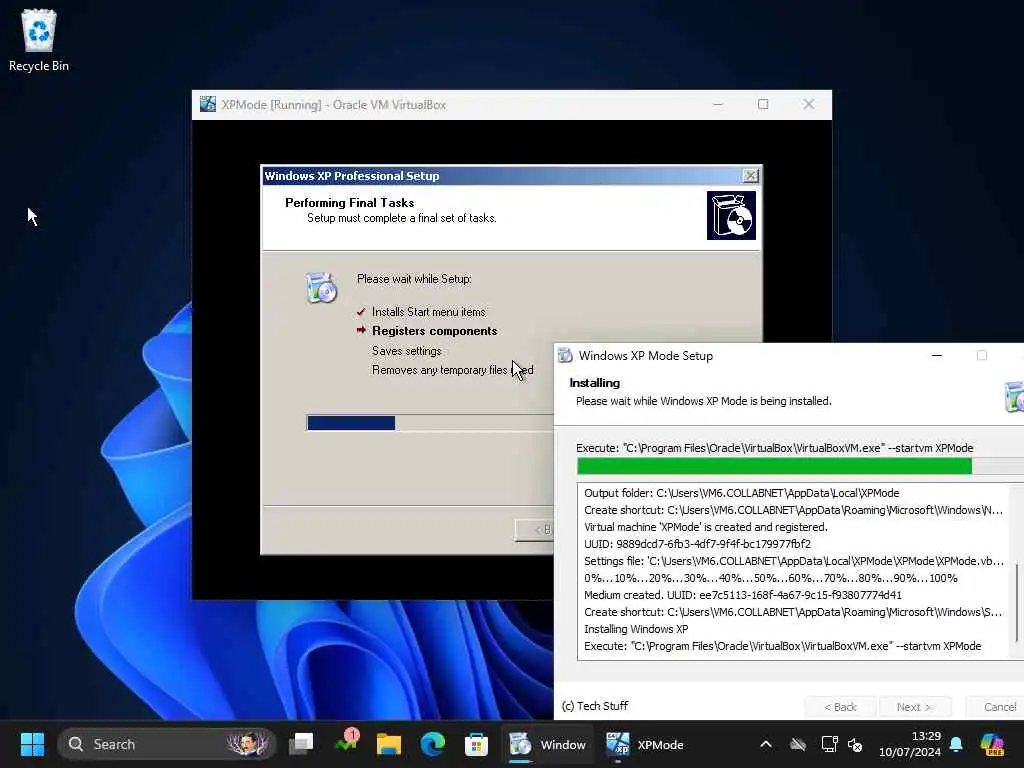
Task: Minimize the Windows XP Mode Setup window
Action: click(937, 355)
